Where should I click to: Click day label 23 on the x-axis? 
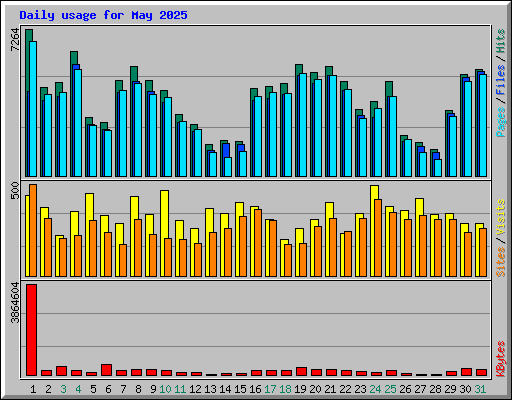360,389
